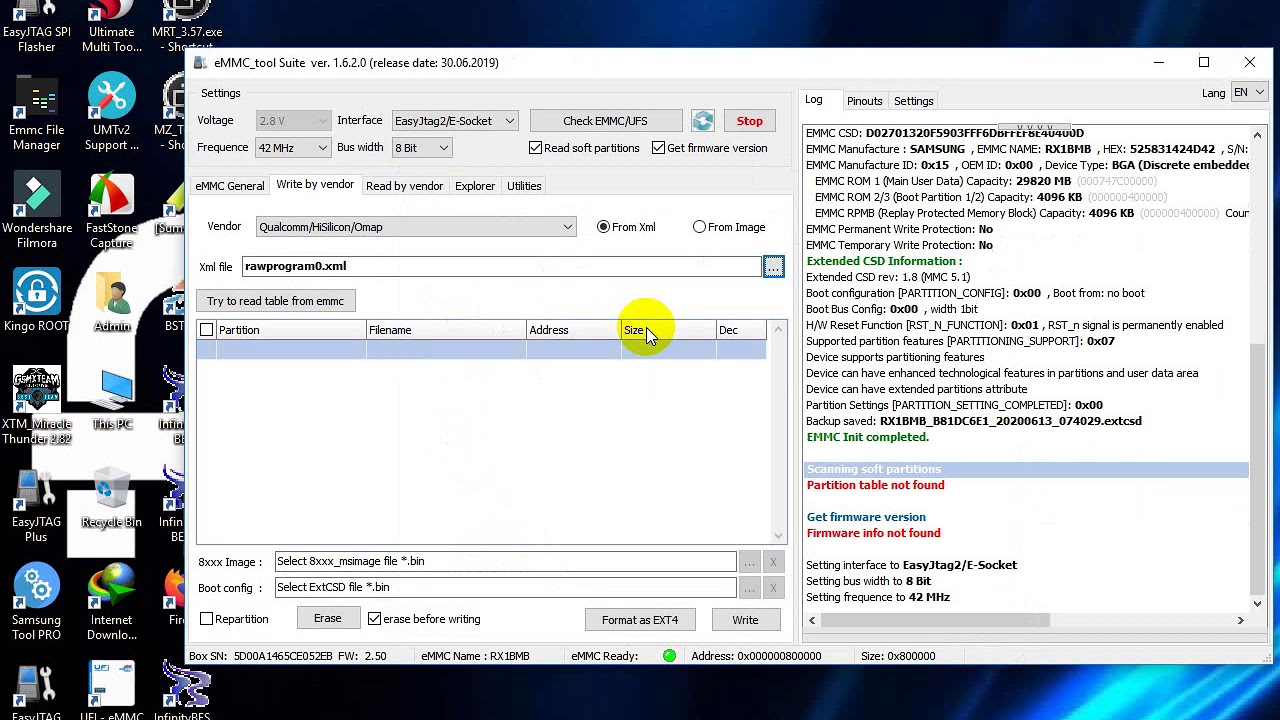Click the 'Get firmware version' log line
Image resolution: width=1280 pixels, height=720 pixels.
866,517
